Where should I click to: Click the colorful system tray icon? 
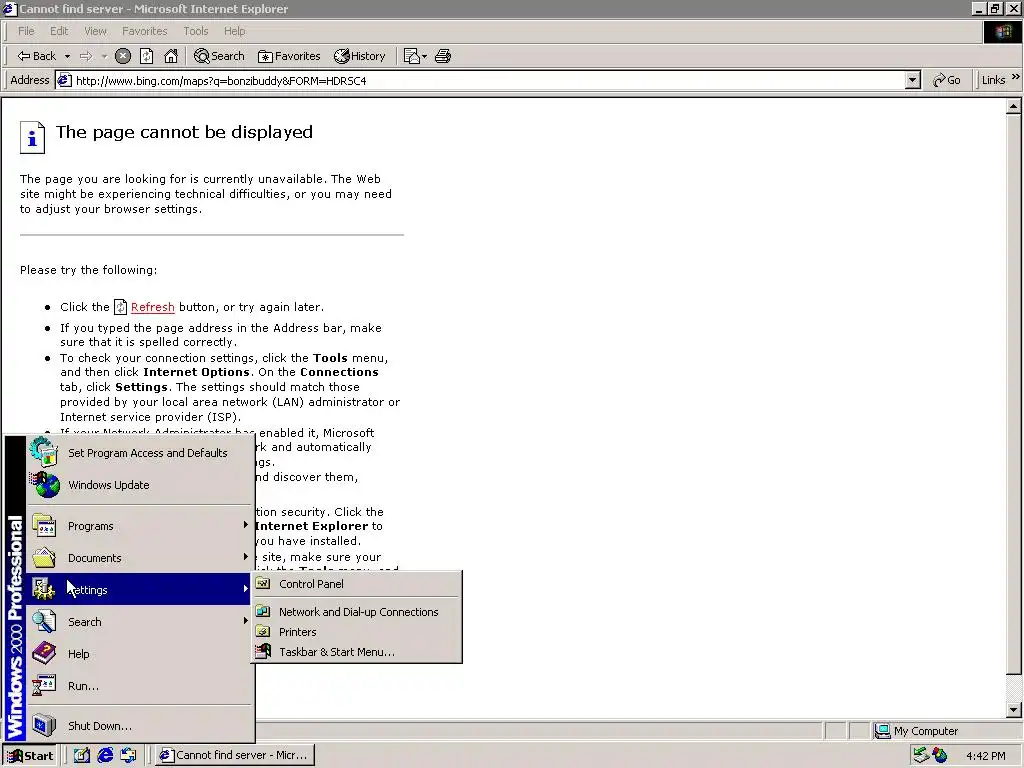tap(940, 756)
